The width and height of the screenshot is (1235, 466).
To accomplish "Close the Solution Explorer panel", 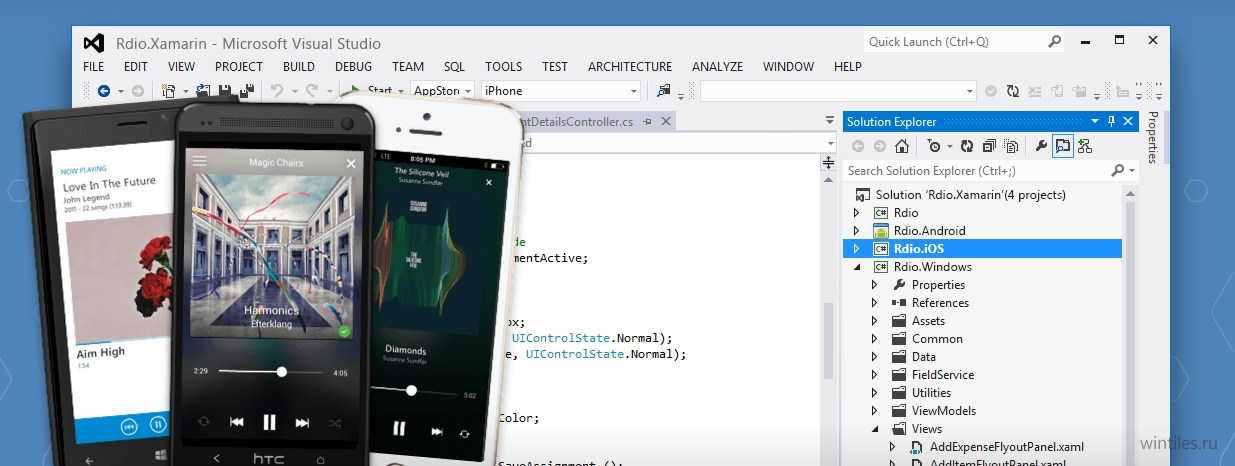I will pyautogui.click(x=1128, y=121).
